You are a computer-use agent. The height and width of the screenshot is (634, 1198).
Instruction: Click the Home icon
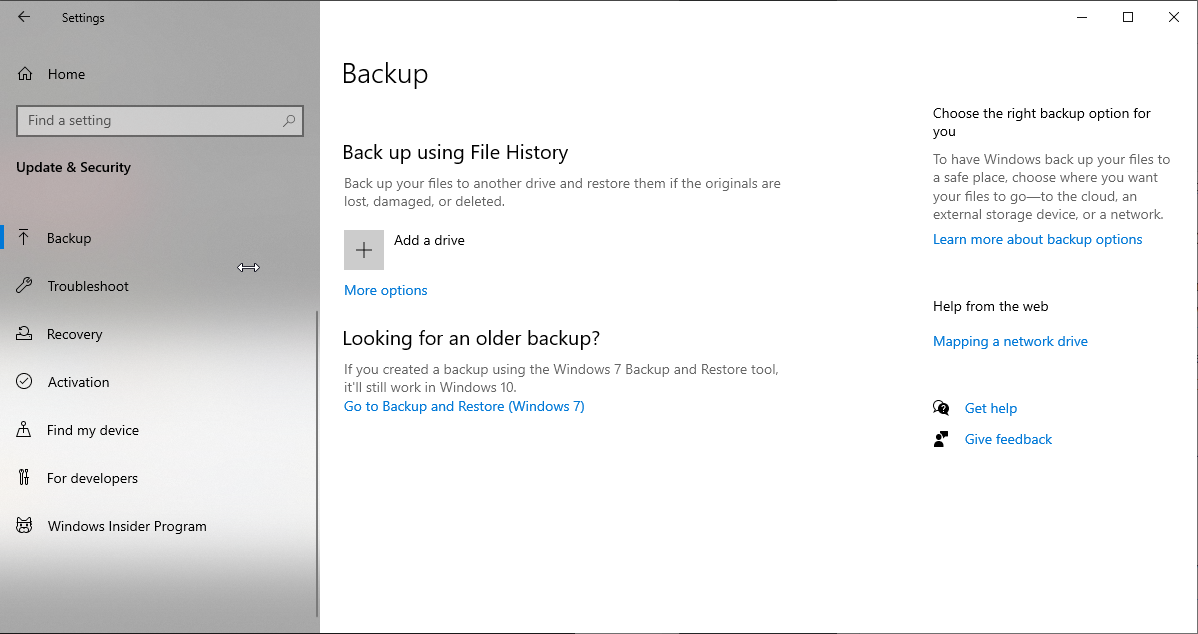pos(24,74)
